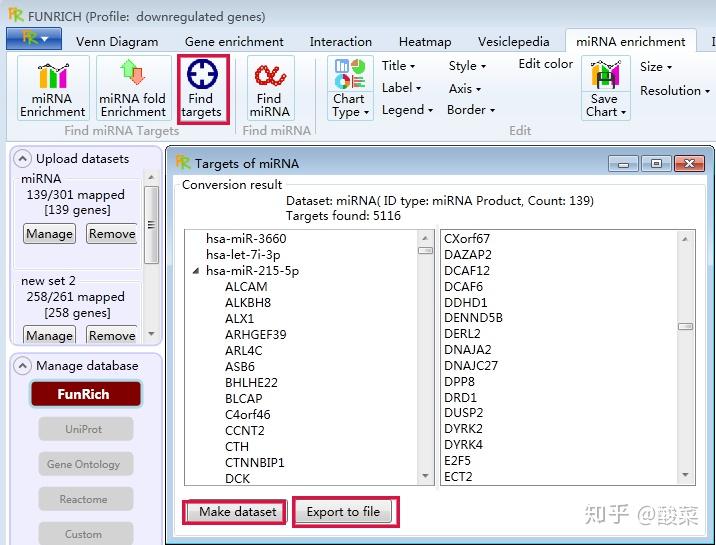Viewport: 716px width, 545px height.
Task: Select the Custom database button
Action: (x=86, y=534)
